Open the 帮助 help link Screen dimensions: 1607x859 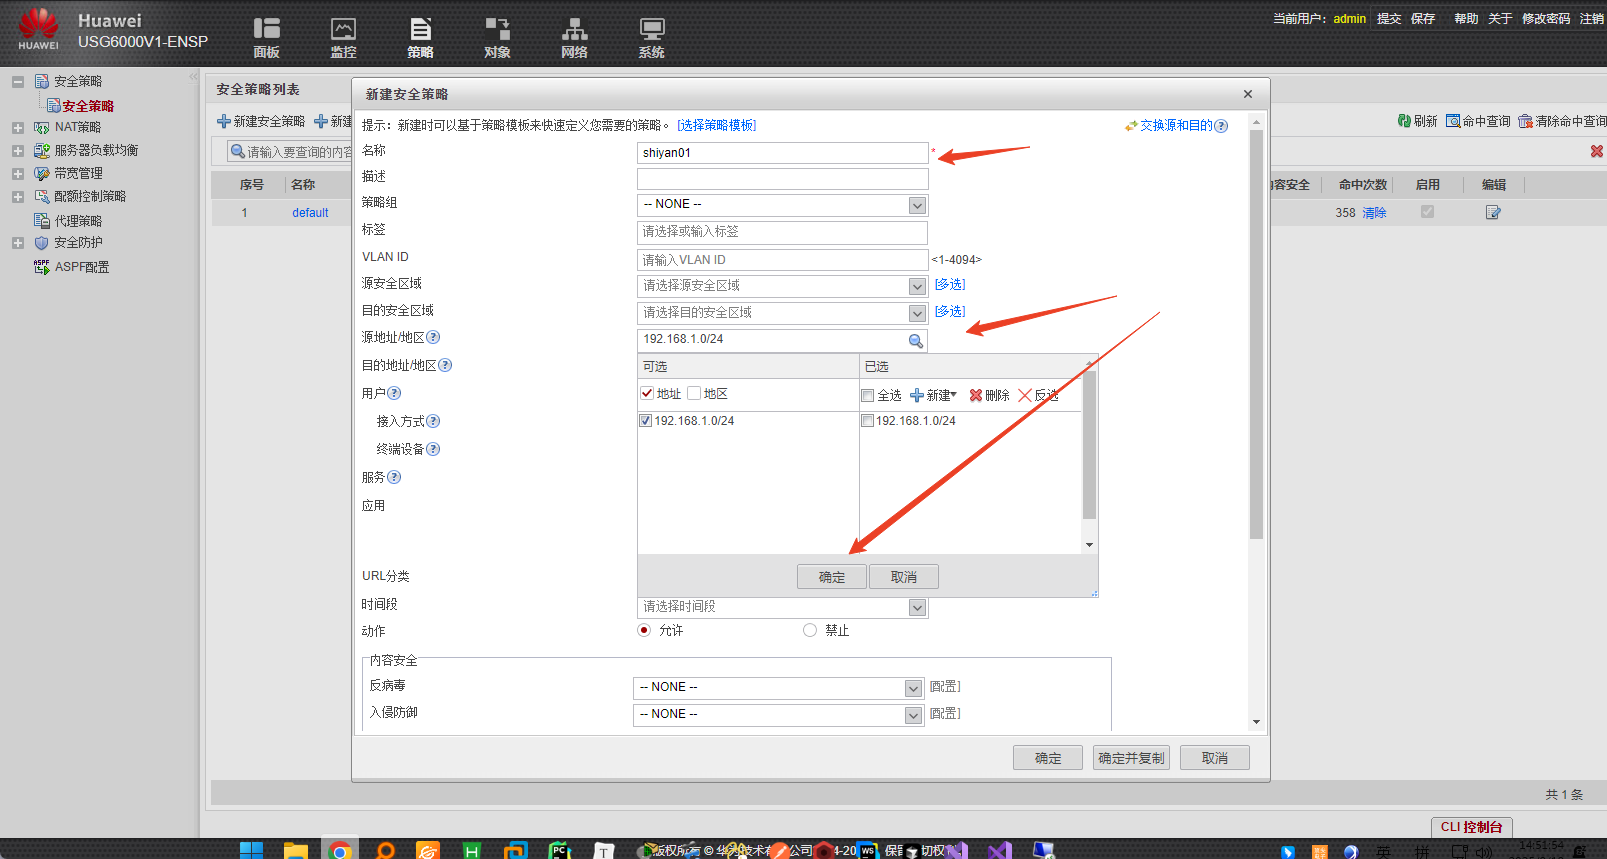click(1466, 19)
